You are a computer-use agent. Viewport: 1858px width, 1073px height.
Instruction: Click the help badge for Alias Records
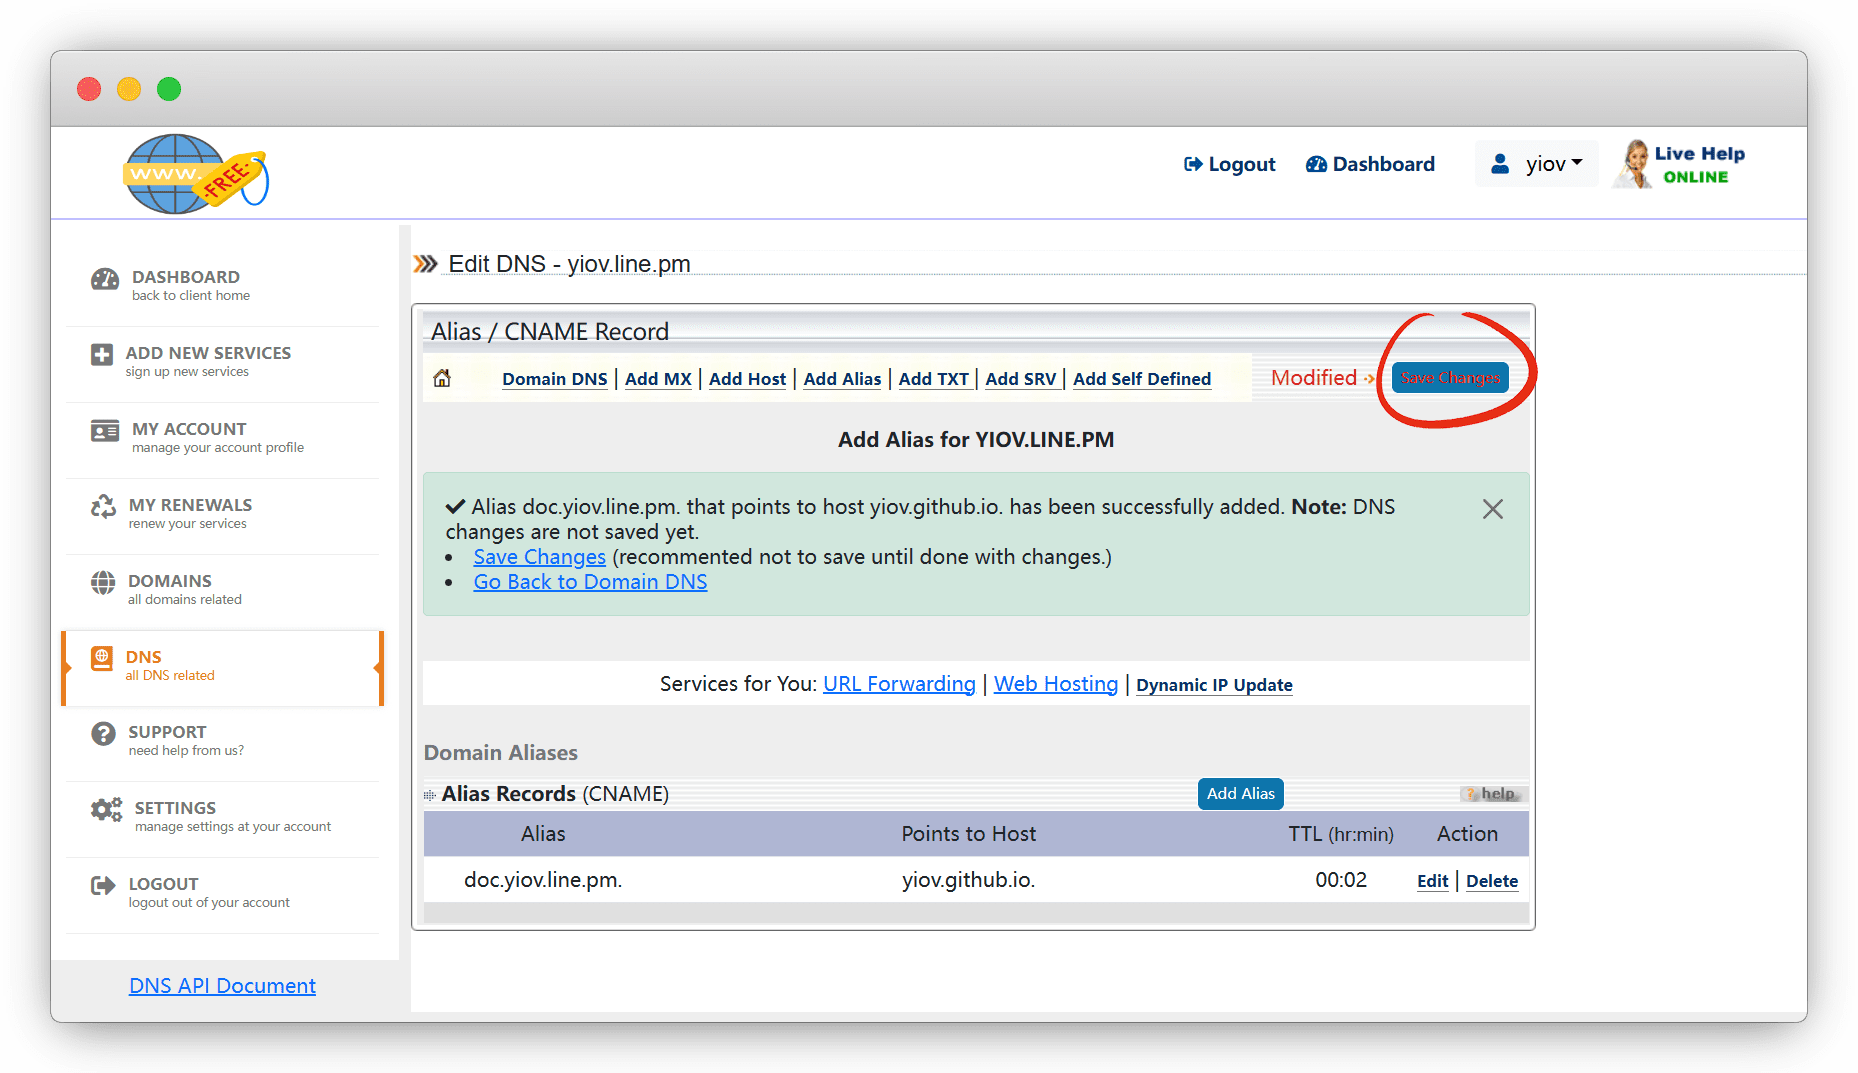[1493, 794]
